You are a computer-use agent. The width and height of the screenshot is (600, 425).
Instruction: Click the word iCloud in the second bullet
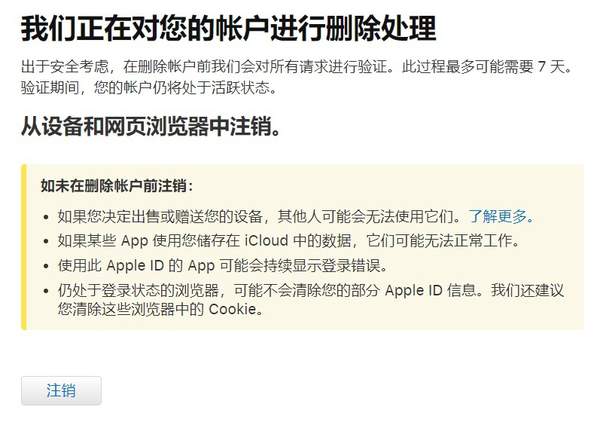(266, 241)
